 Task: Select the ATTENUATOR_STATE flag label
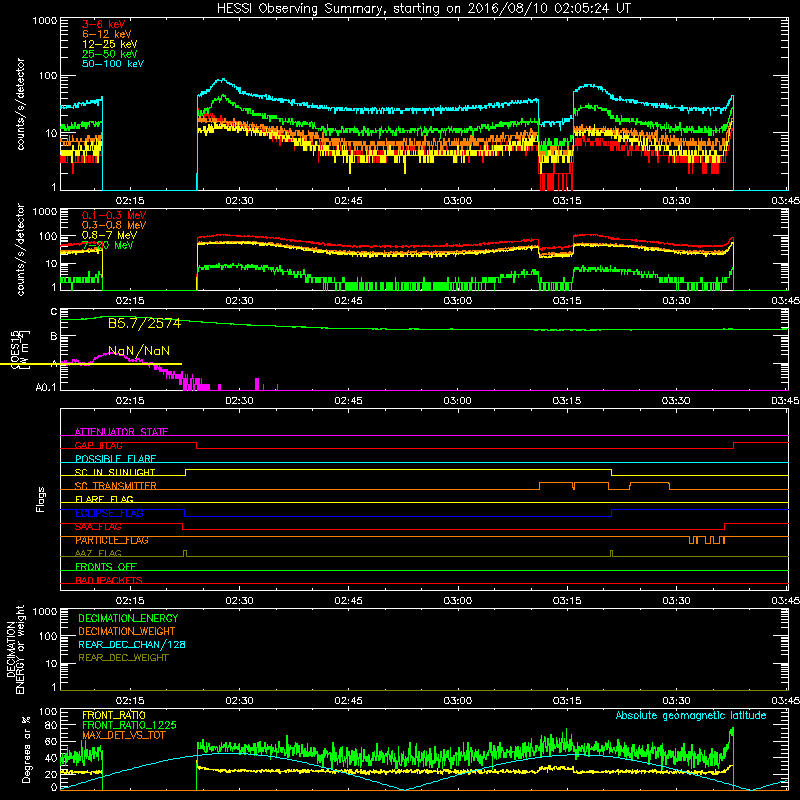121,432
